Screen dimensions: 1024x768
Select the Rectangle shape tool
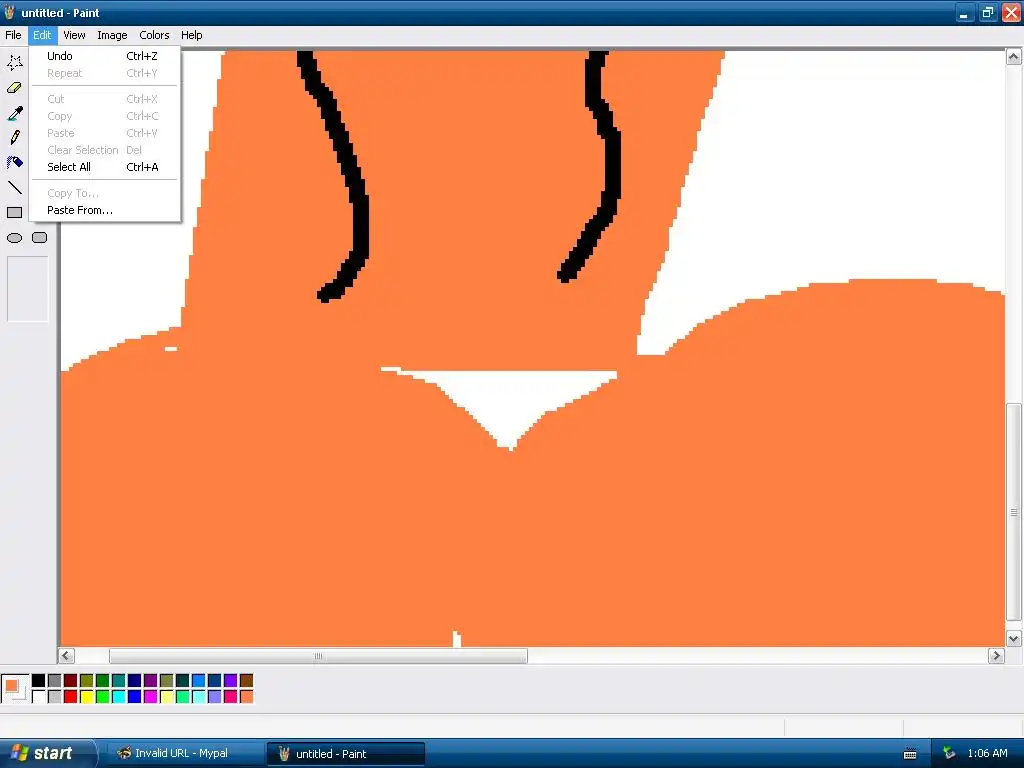click(x=15, y=212)
